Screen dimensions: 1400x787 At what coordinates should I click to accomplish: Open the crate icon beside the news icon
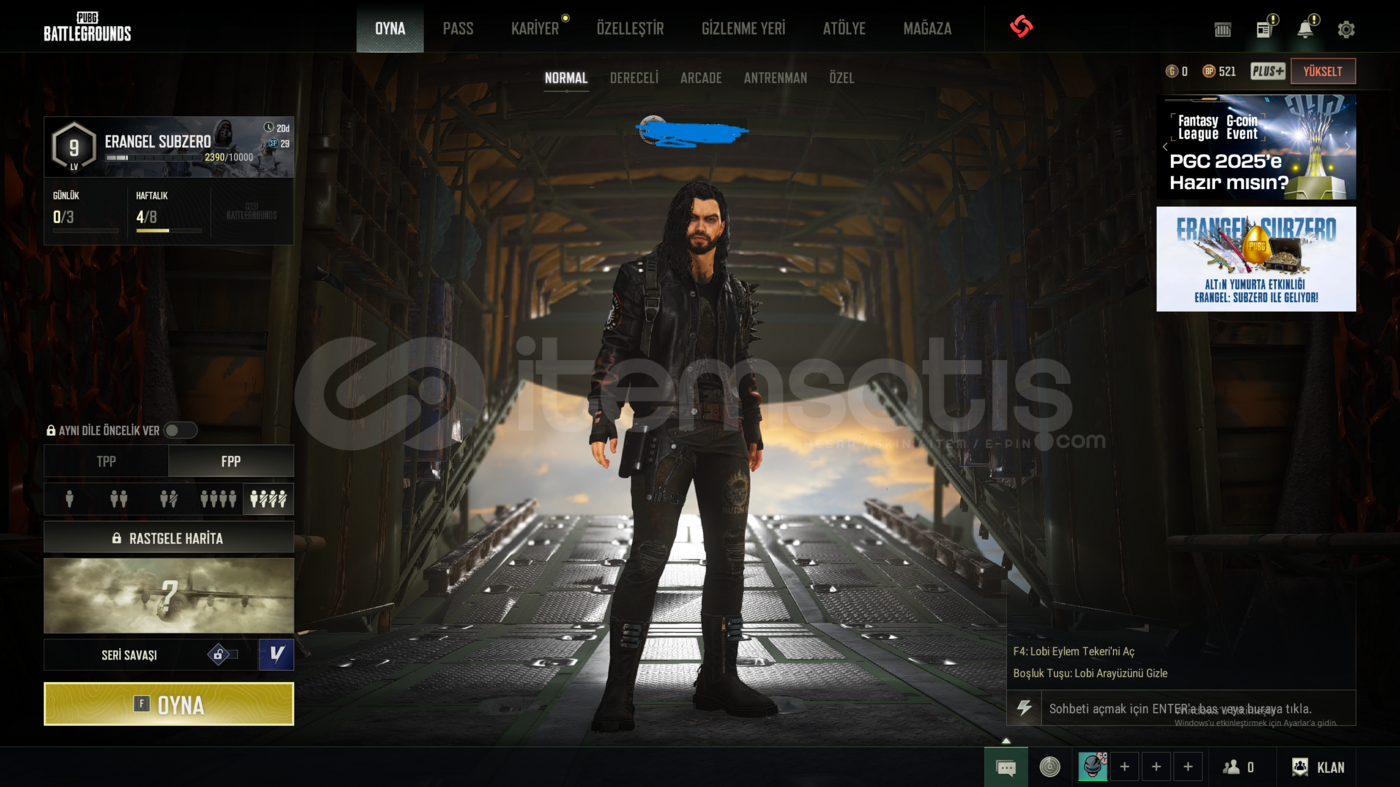(1222, 30)
